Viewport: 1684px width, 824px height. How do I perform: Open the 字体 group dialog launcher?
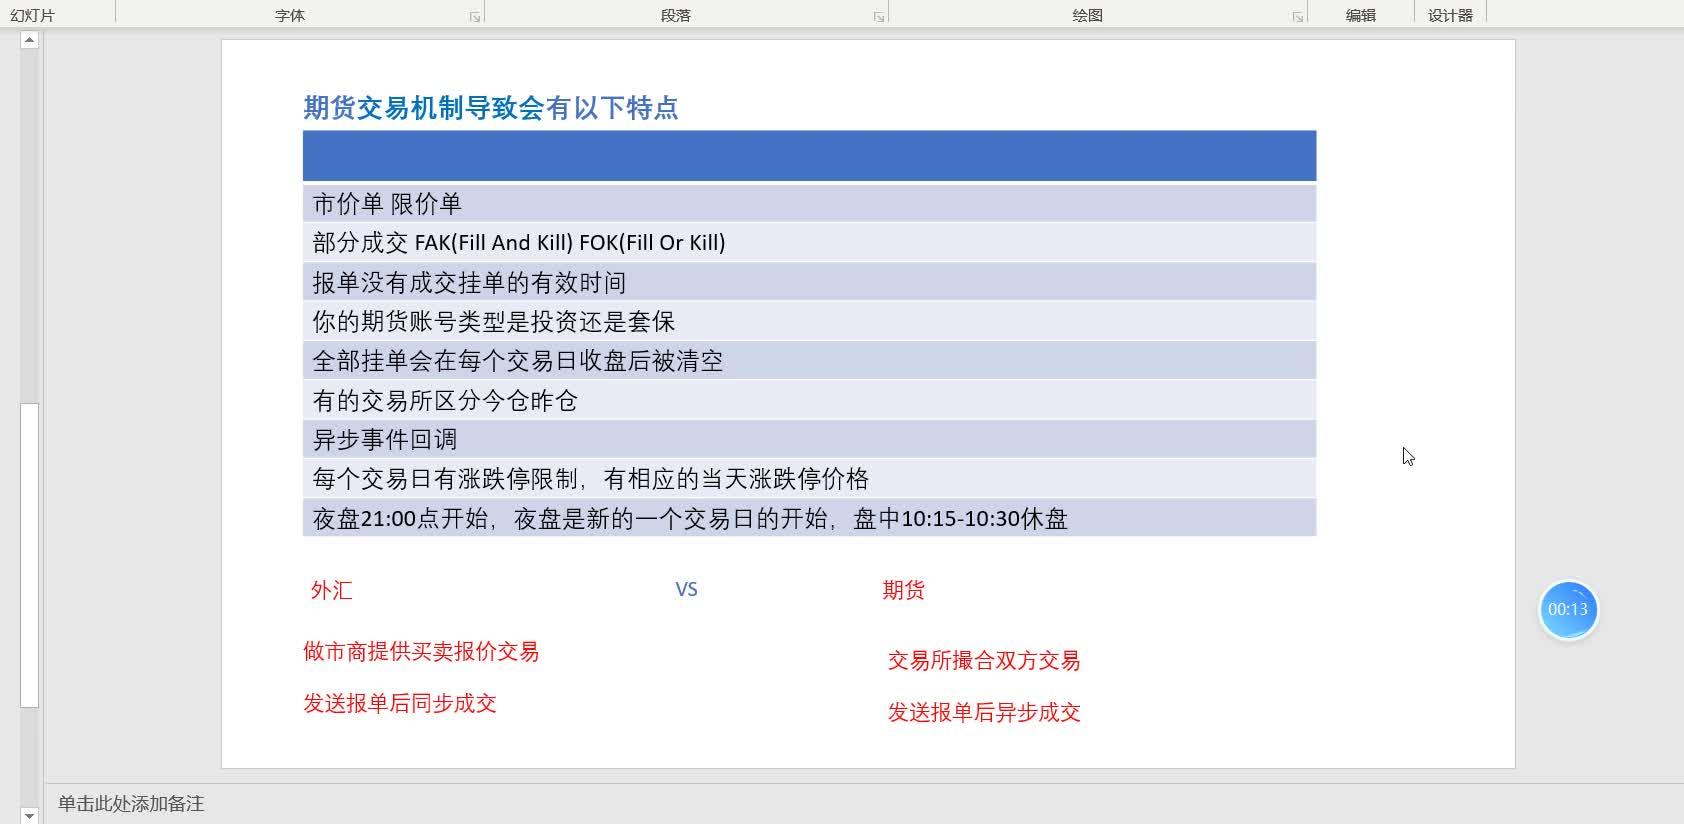click(x=475, y=17)
